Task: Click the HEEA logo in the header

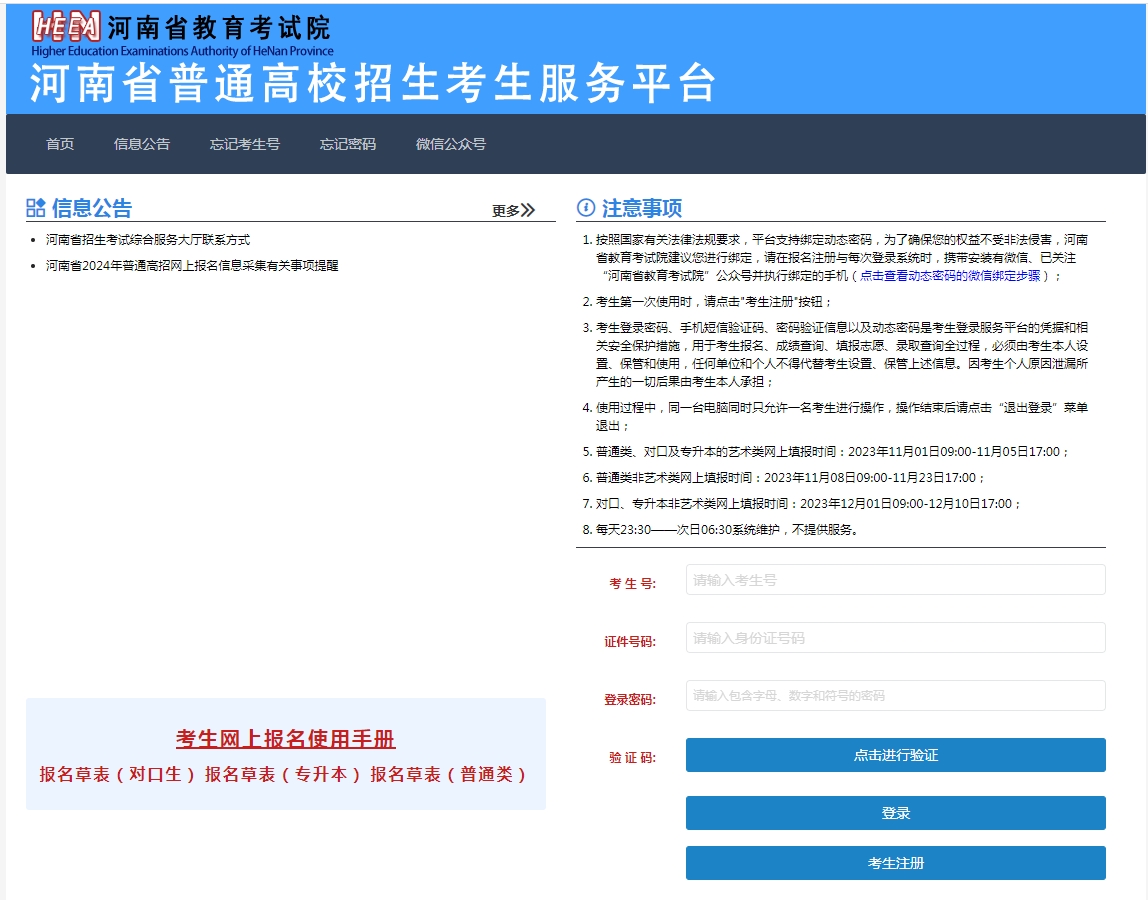Action: 66,26
